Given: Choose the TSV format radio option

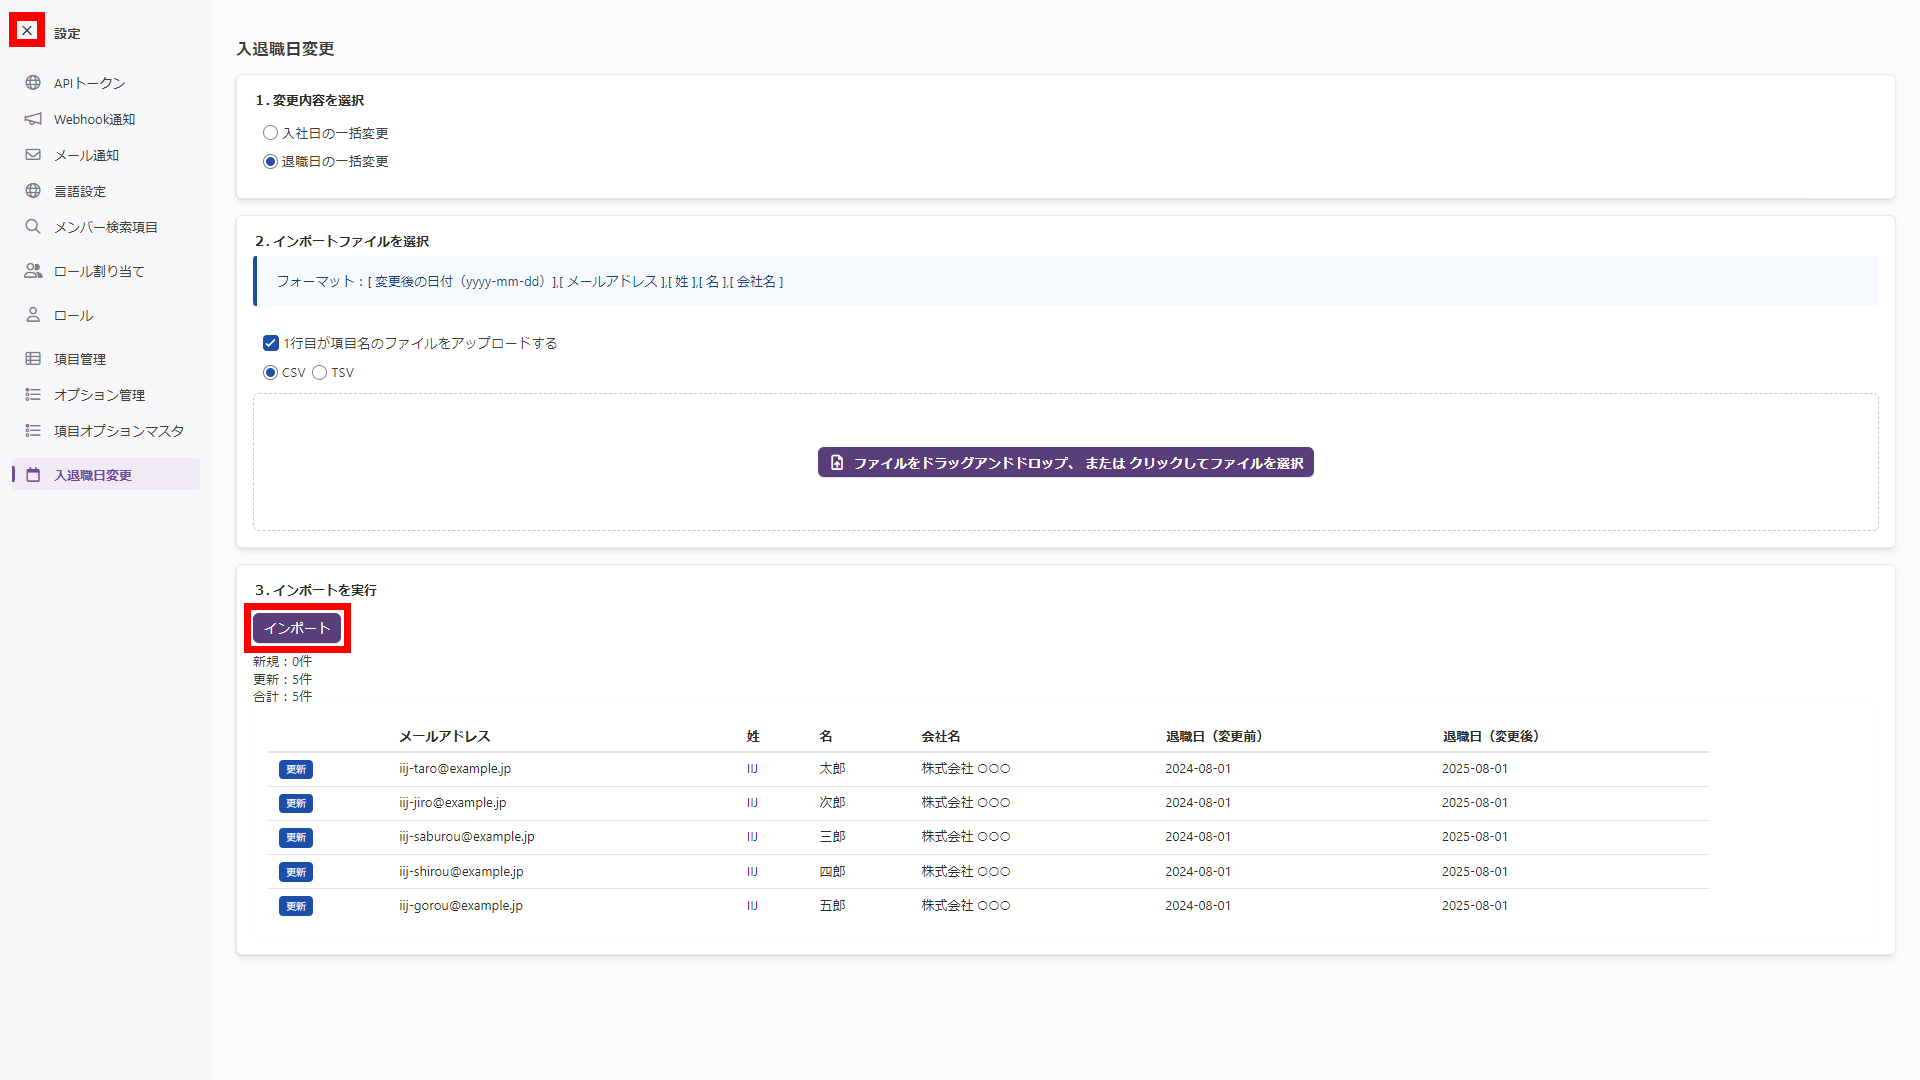Looking at the screenshot, I should [x=320, y=372].
